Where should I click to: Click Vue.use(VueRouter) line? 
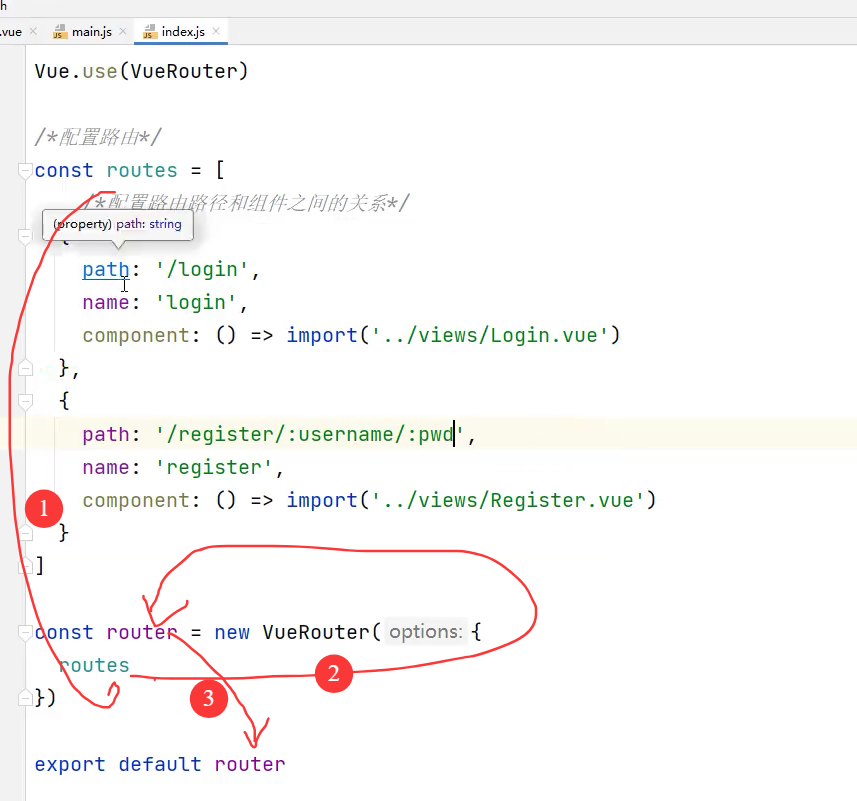[142, 72]
